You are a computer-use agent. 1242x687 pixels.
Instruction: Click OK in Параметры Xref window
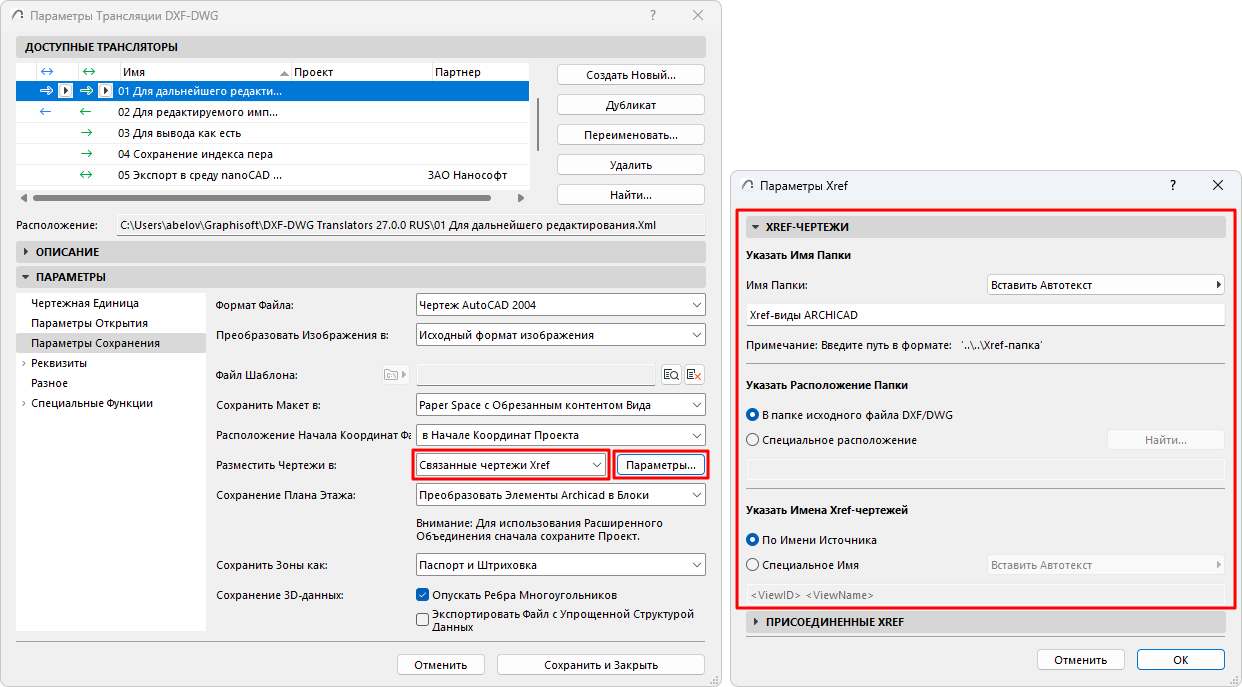click(x=1181, y=660)
